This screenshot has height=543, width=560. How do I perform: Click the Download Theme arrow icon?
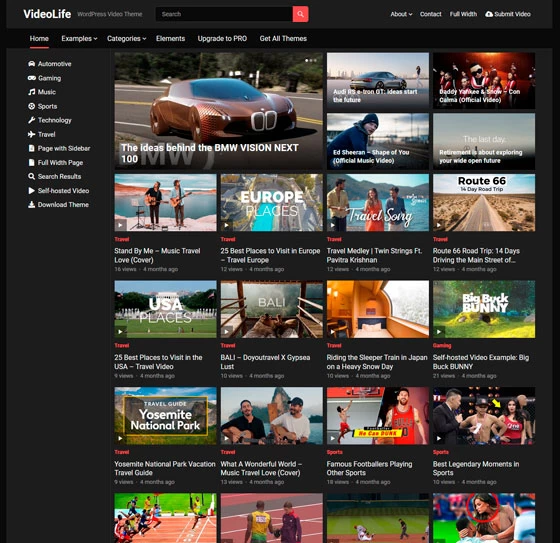[31, 204]
